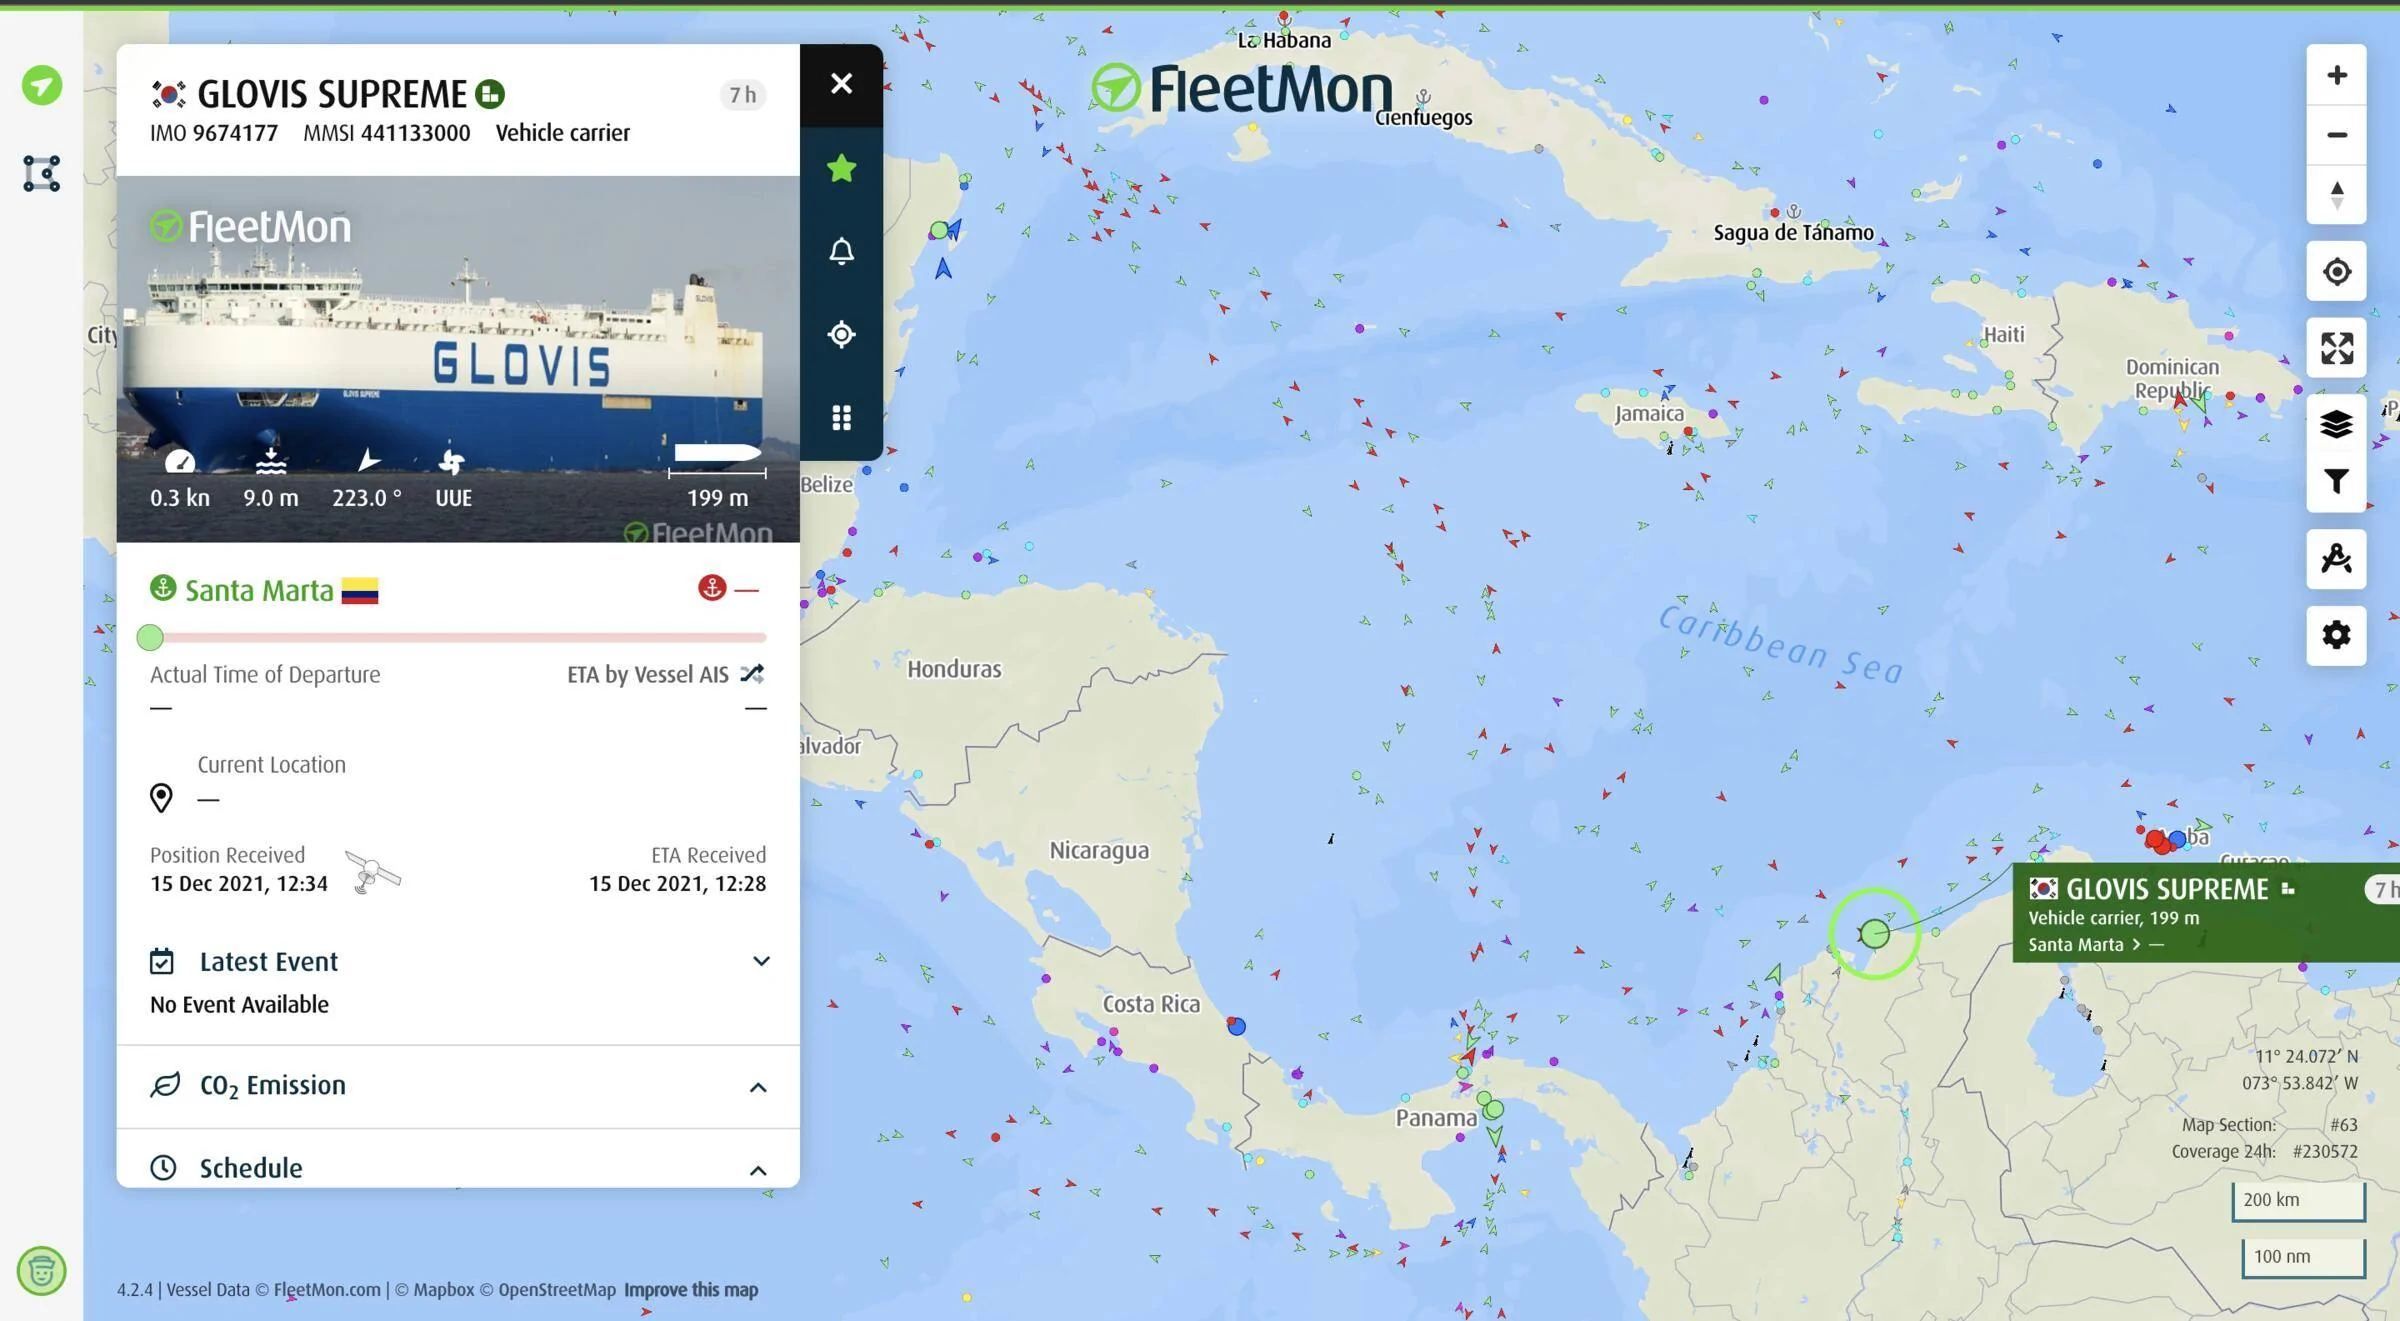Viewport: 2400px width, 1321px height.
Task: Open the vessel filter funnel
Action: coord(2336,482)
